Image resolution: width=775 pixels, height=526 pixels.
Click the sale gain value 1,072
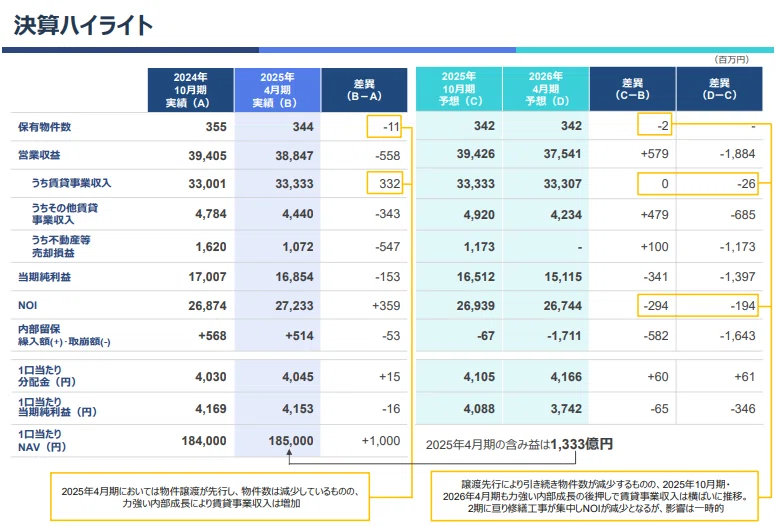(298, 247)
